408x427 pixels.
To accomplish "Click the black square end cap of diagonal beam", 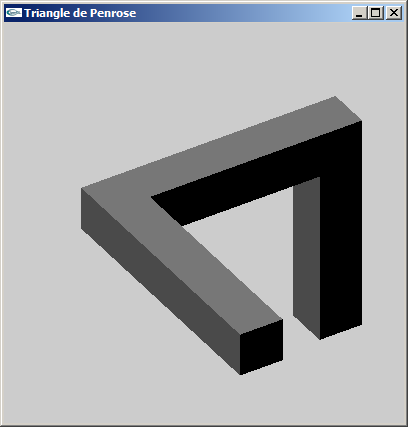I will [261, 347].
